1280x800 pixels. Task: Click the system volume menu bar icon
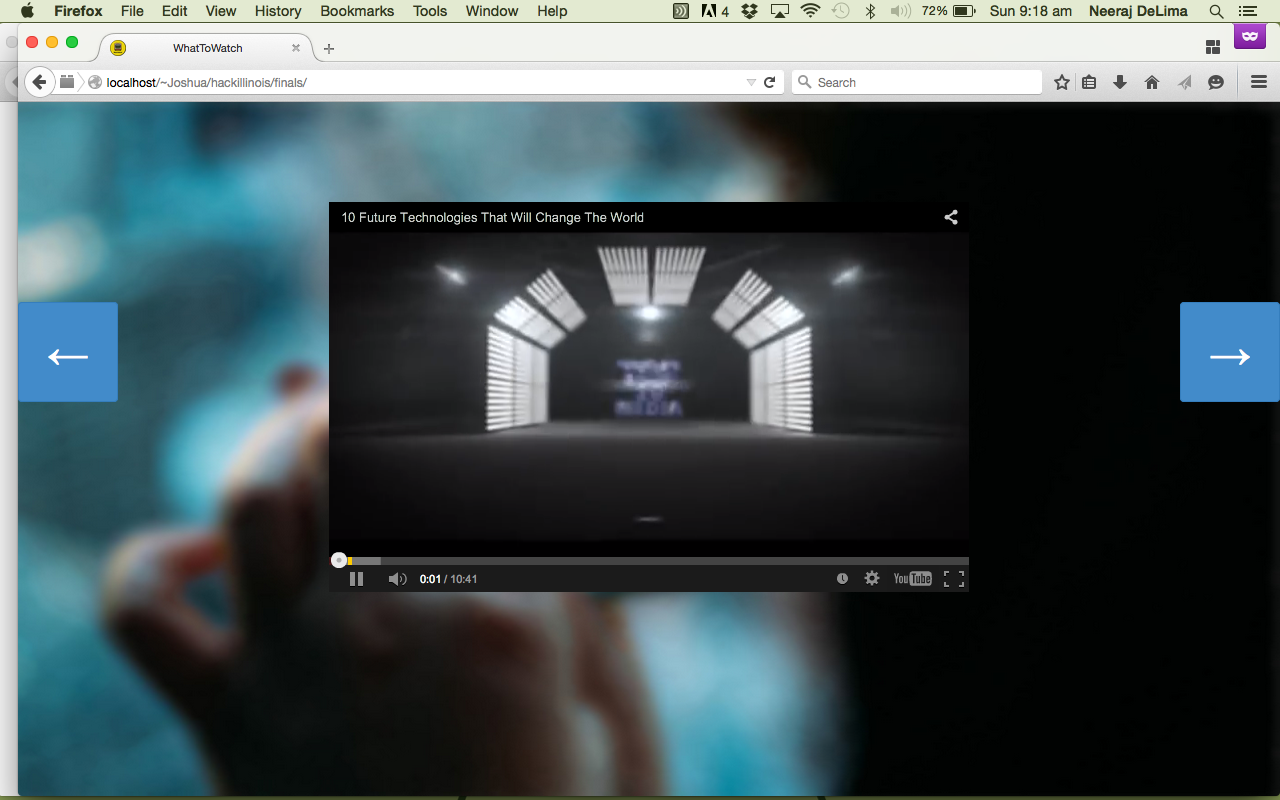click(x=900, y=11)
